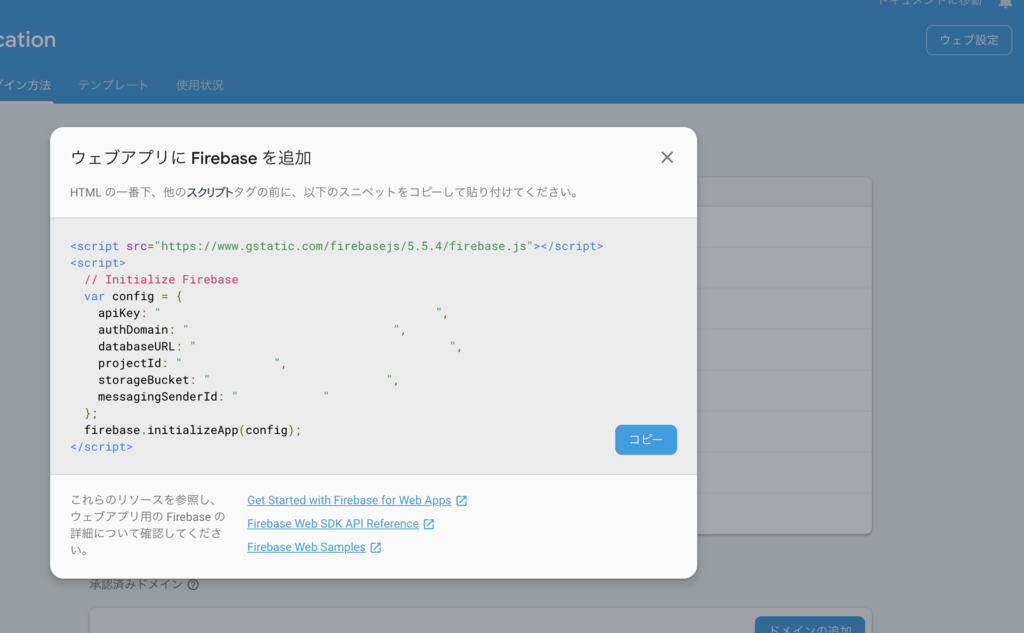
Task: Switch to the 使用状況 tab
Action: (200, 85)
